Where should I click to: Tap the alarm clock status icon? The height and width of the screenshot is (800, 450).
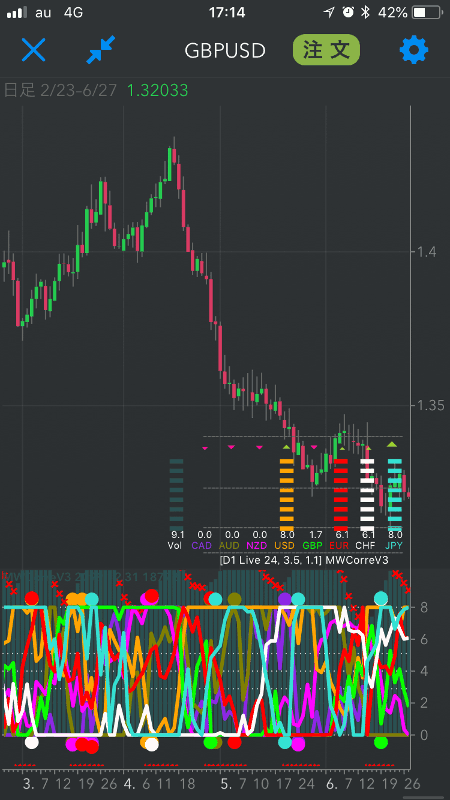(x=348, y=12)
